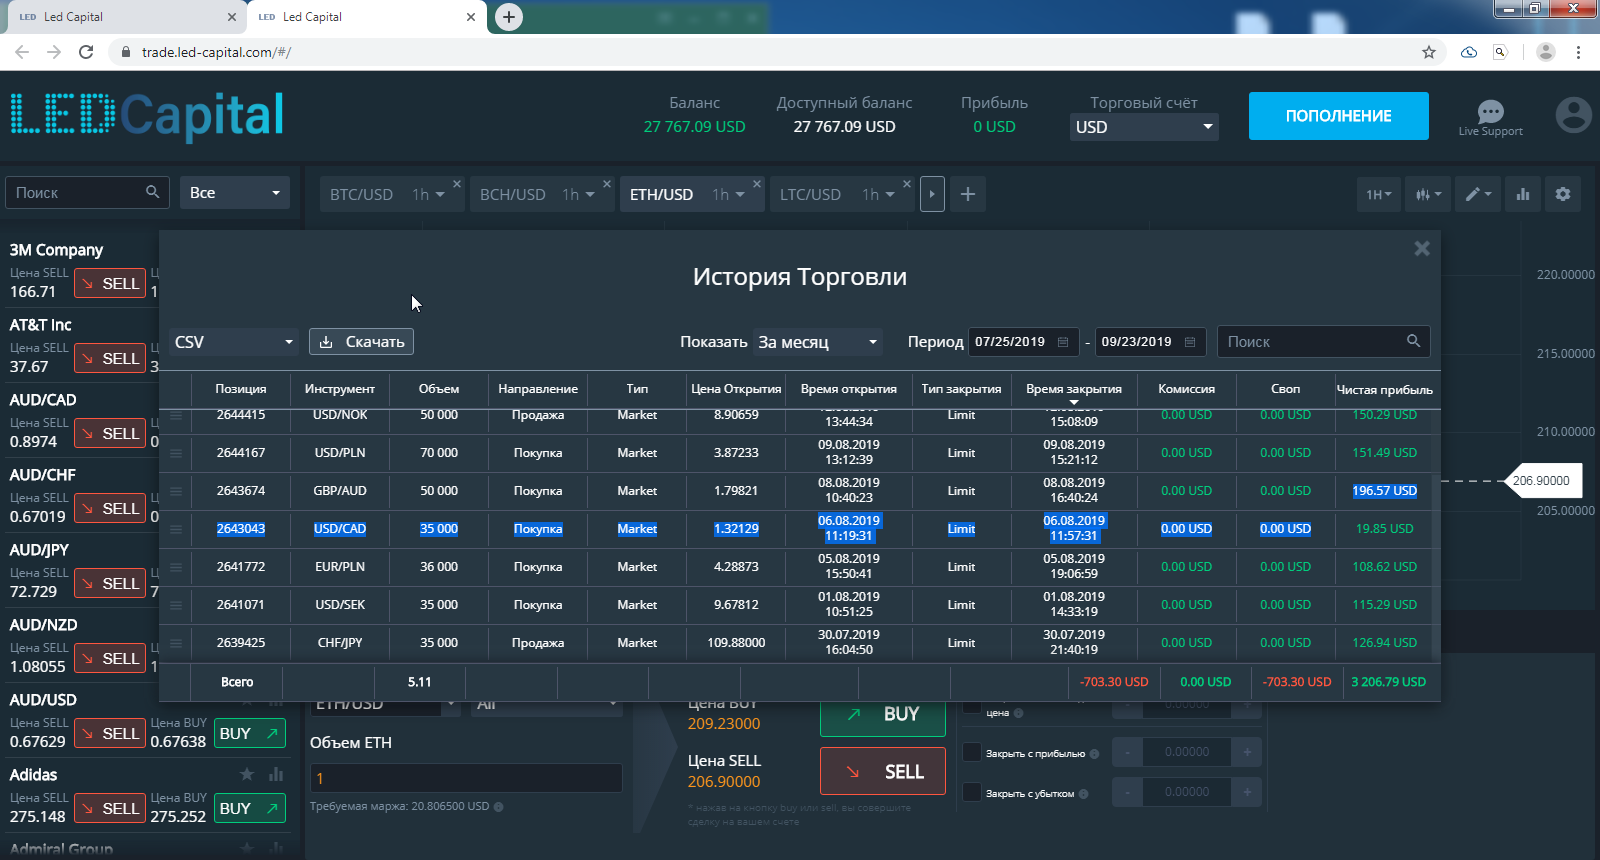
Task: Click magnifier in trade history search box
Action: coord(1413,341)
